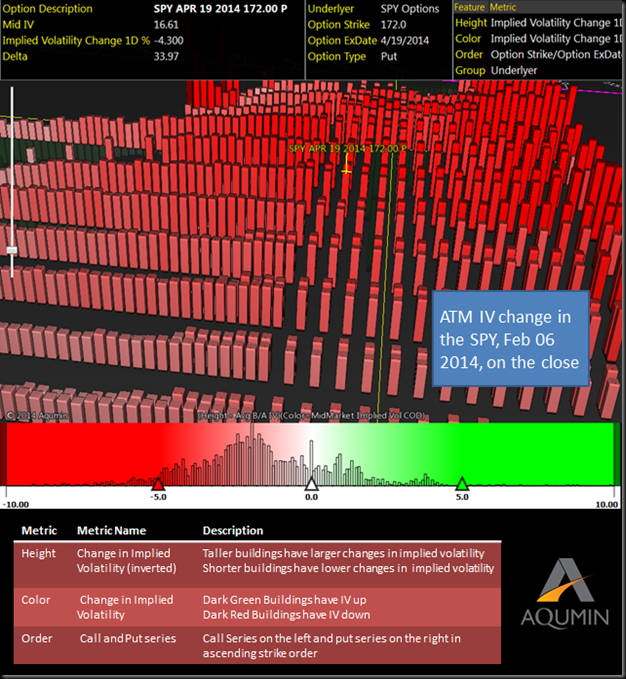Select the Color feature row

(x=538, y=39)
